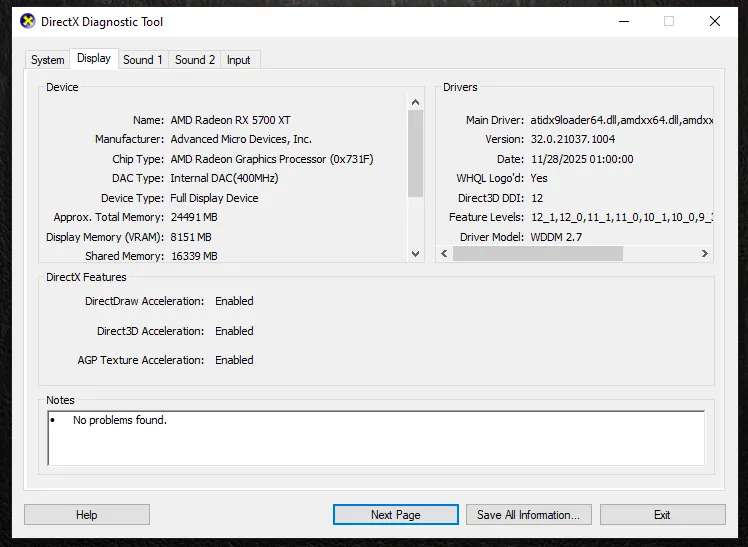
Task: Click DirectDraw Acceleration Enabled value
Action: 234,301
